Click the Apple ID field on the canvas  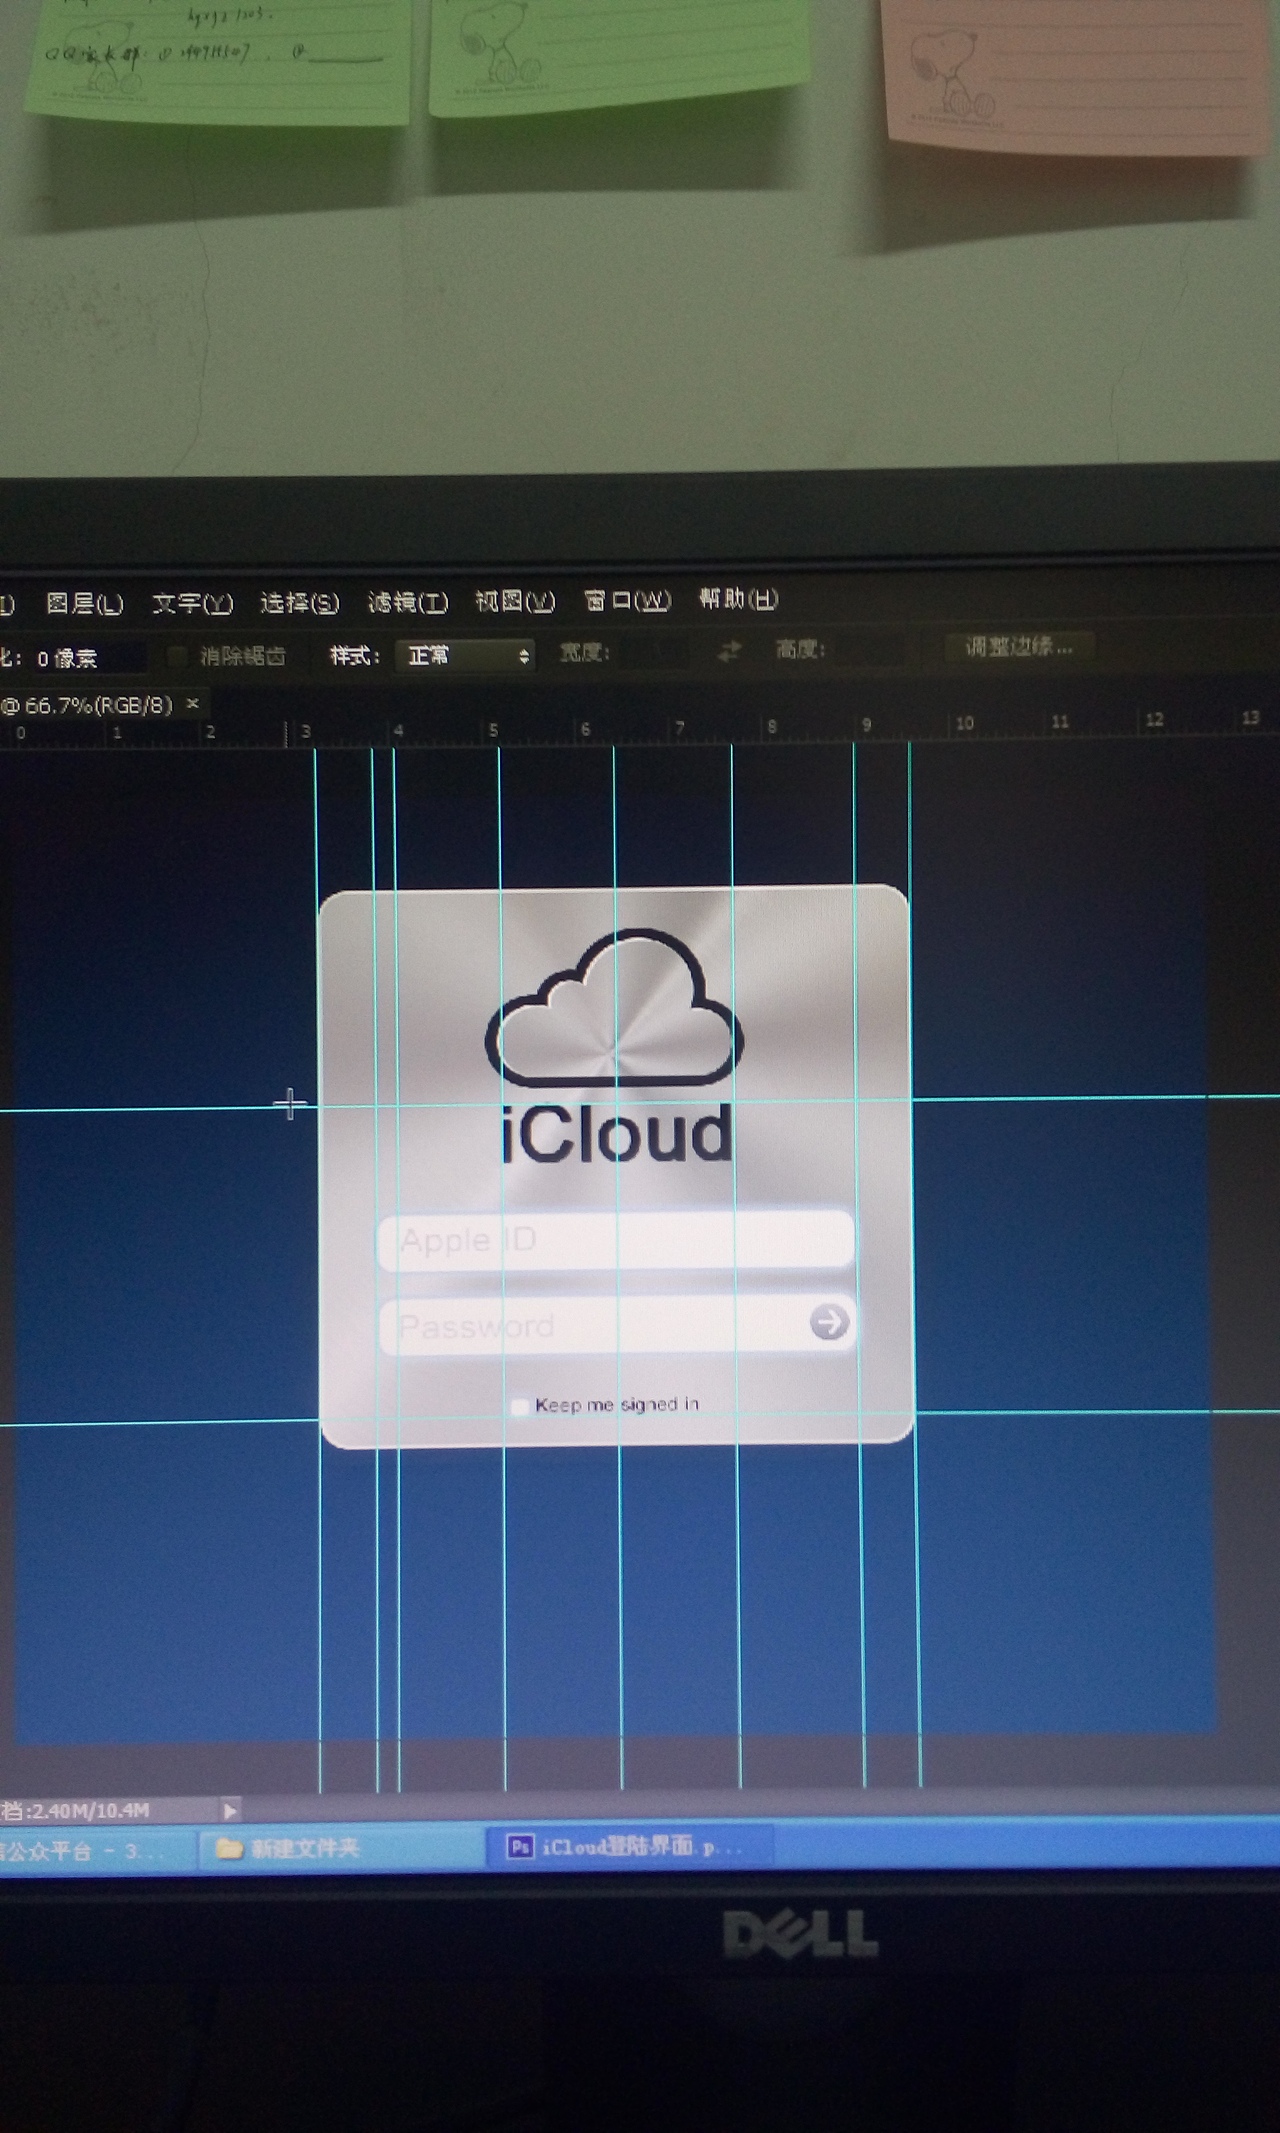pyautogui.click(x=616, y=1240)
